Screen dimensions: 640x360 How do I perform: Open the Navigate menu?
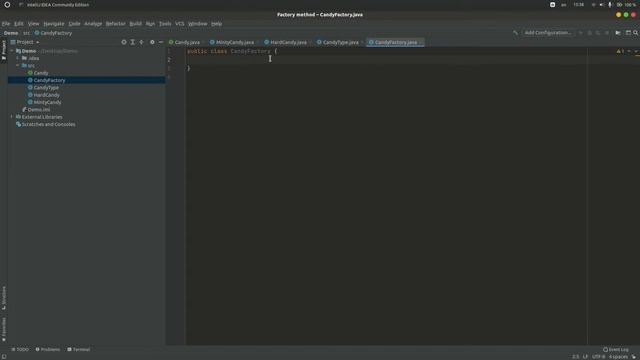point(54,24)
